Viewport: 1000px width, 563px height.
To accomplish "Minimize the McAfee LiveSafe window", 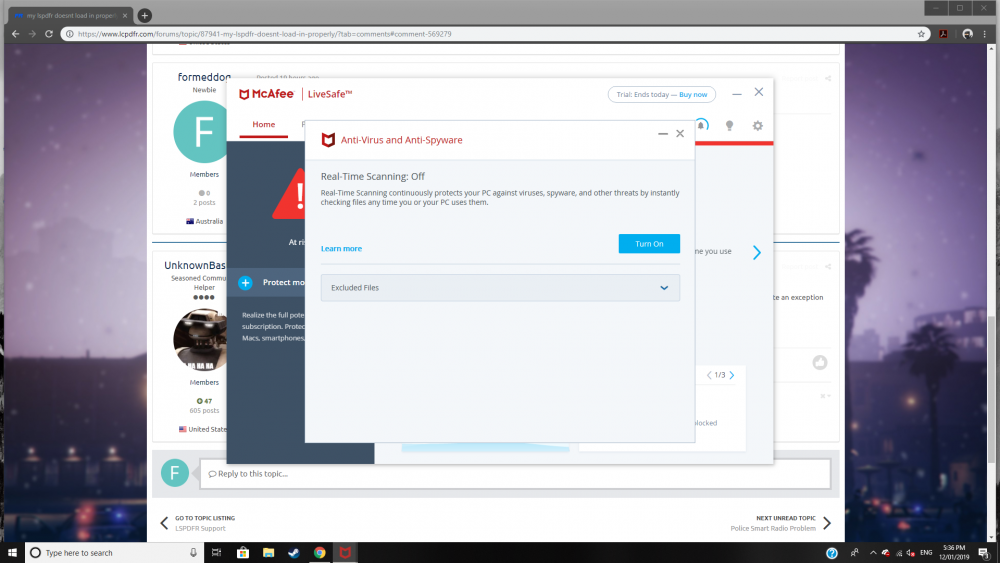I will tap(737, 94).
